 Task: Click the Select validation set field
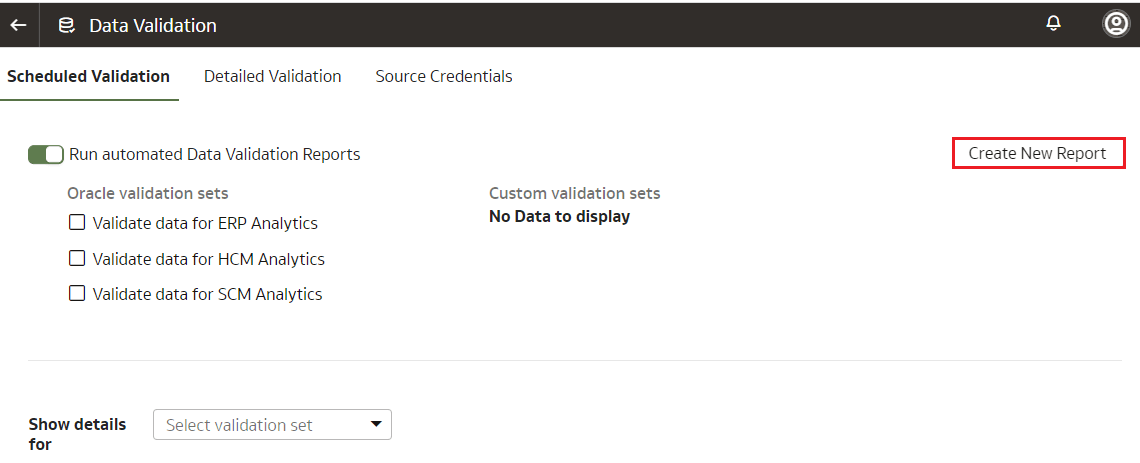click(x=260, y=425)
